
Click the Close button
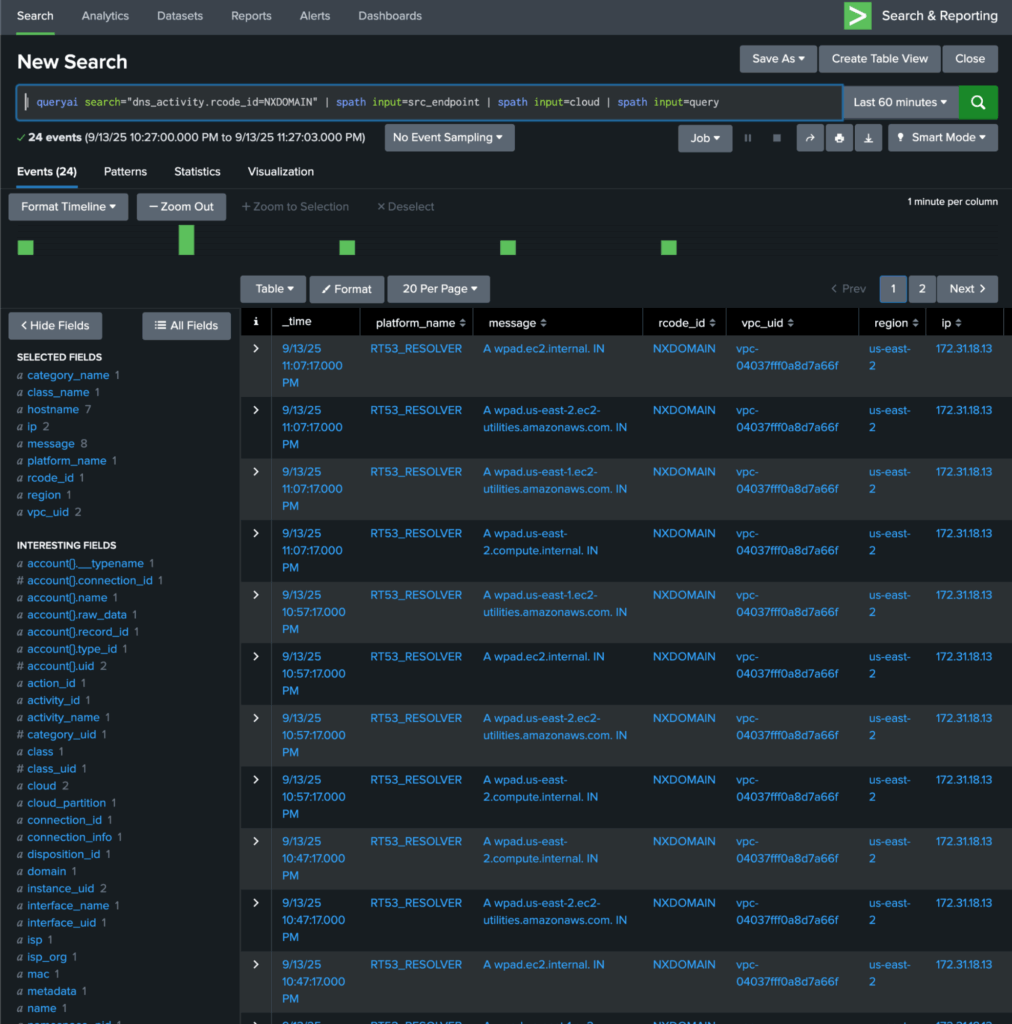pos(970,59)
